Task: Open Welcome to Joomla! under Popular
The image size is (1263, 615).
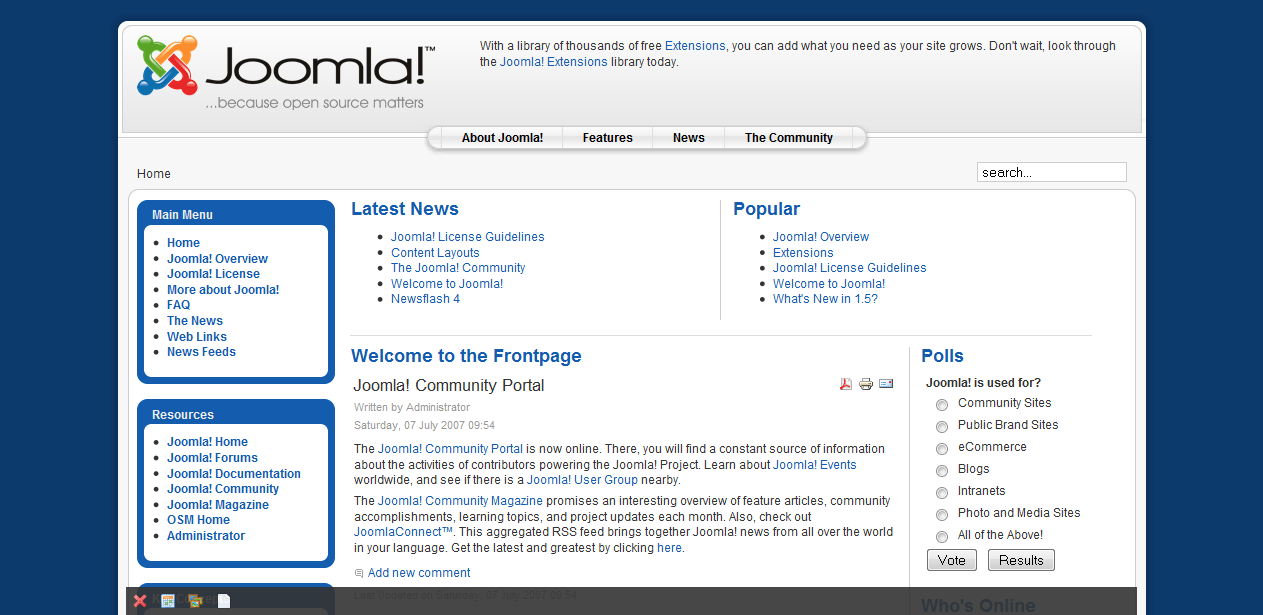Action: [x=829, y=284]
